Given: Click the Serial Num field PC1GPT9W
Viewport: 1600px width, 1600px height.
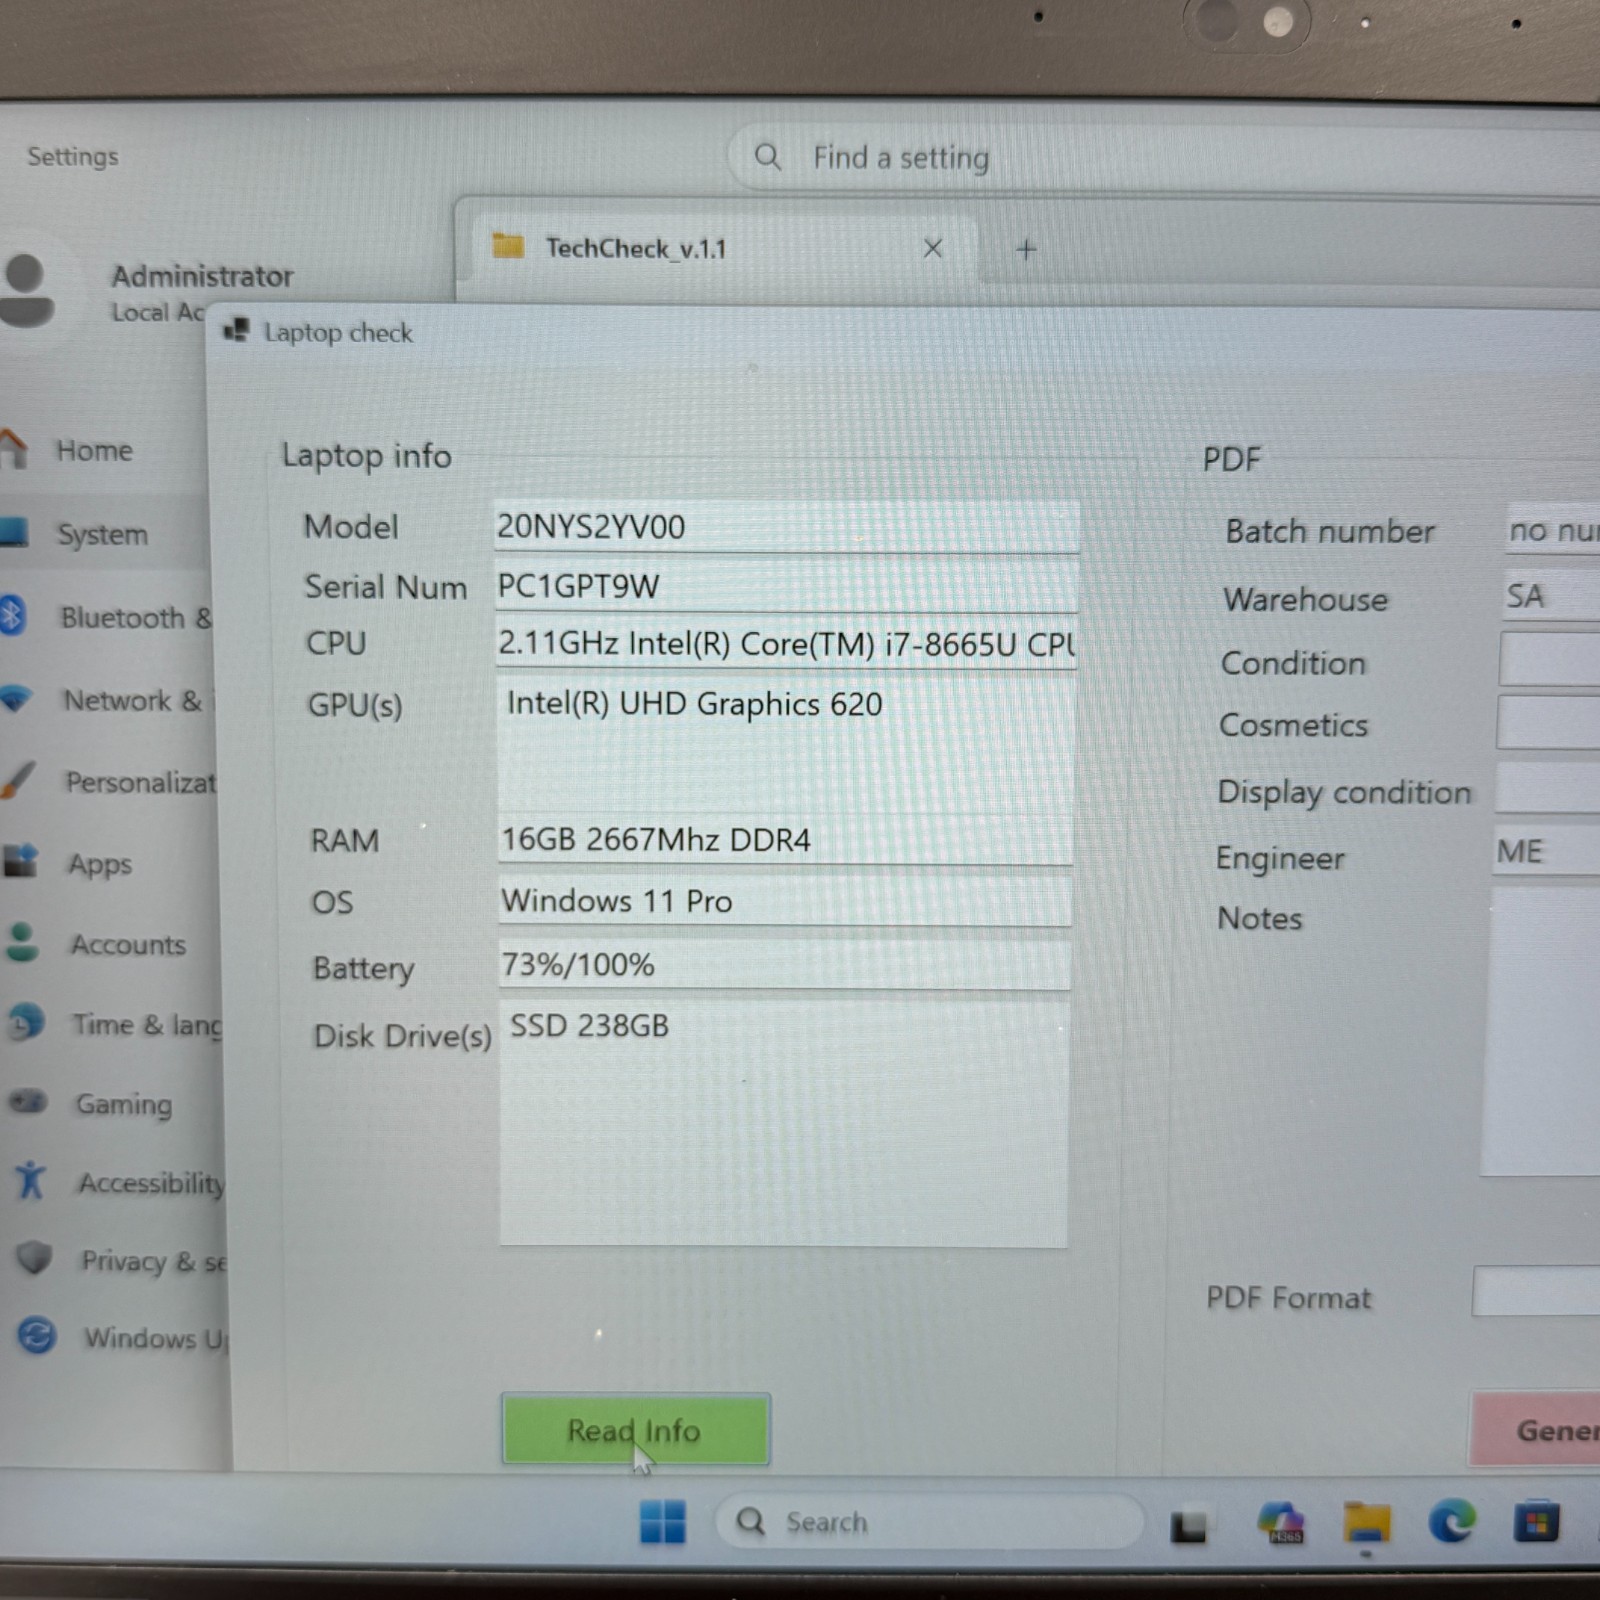Looking at the screenshot, I should [x=787, y=586].
